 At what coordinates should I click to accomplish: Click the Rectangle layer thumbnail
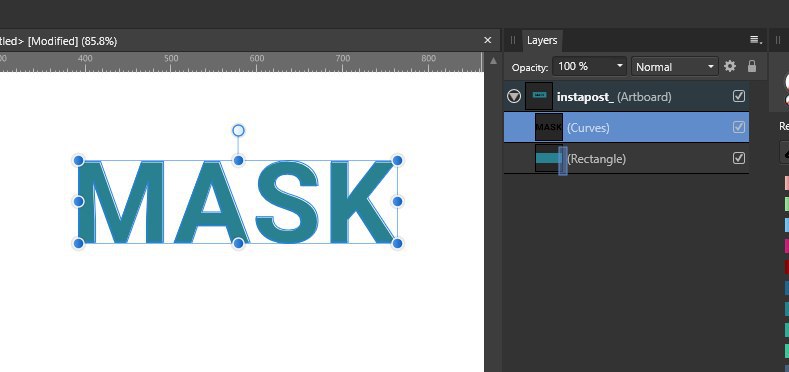pyautogui.click(x=549, y=159)
